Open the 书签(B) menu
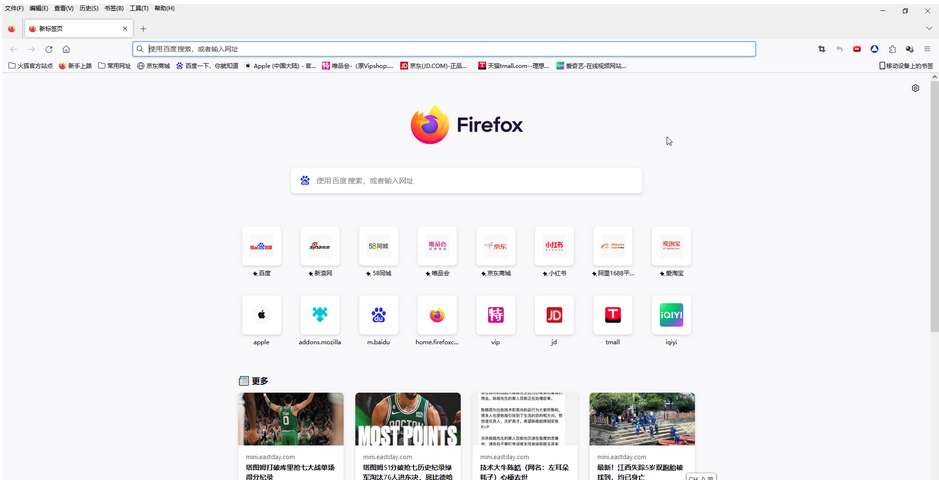Screen dimensions: 939x480 point(114,8)
